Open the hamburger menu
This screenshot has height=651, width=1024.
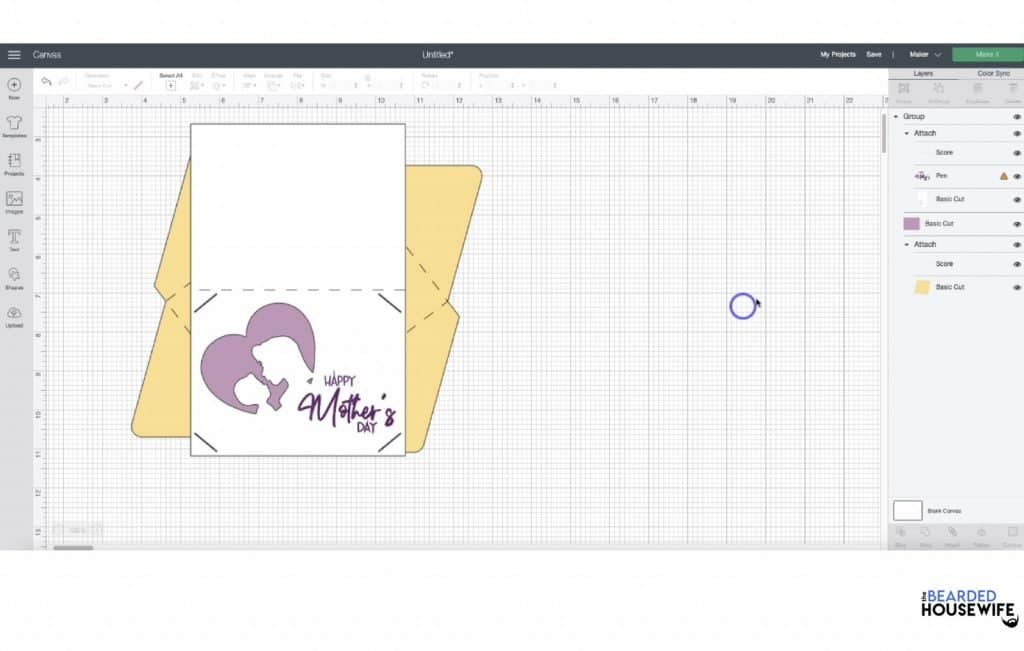(14, 54)
